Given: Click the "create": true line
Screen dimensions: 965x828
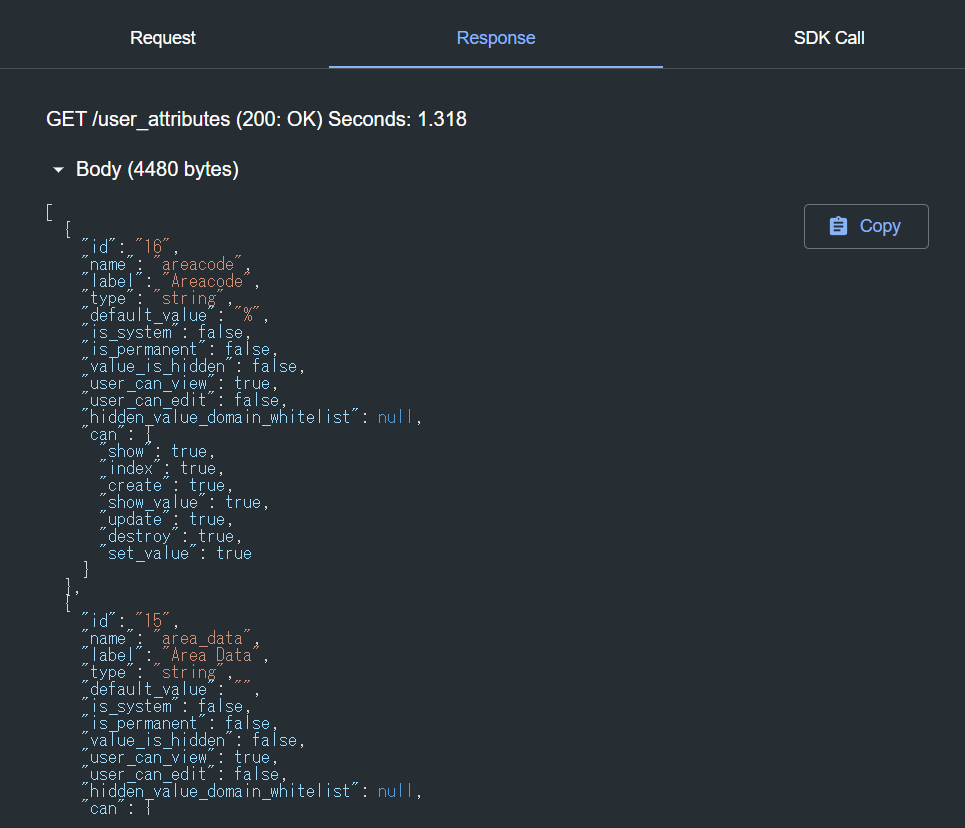Looking at the screenshot, I should (166, 485).
